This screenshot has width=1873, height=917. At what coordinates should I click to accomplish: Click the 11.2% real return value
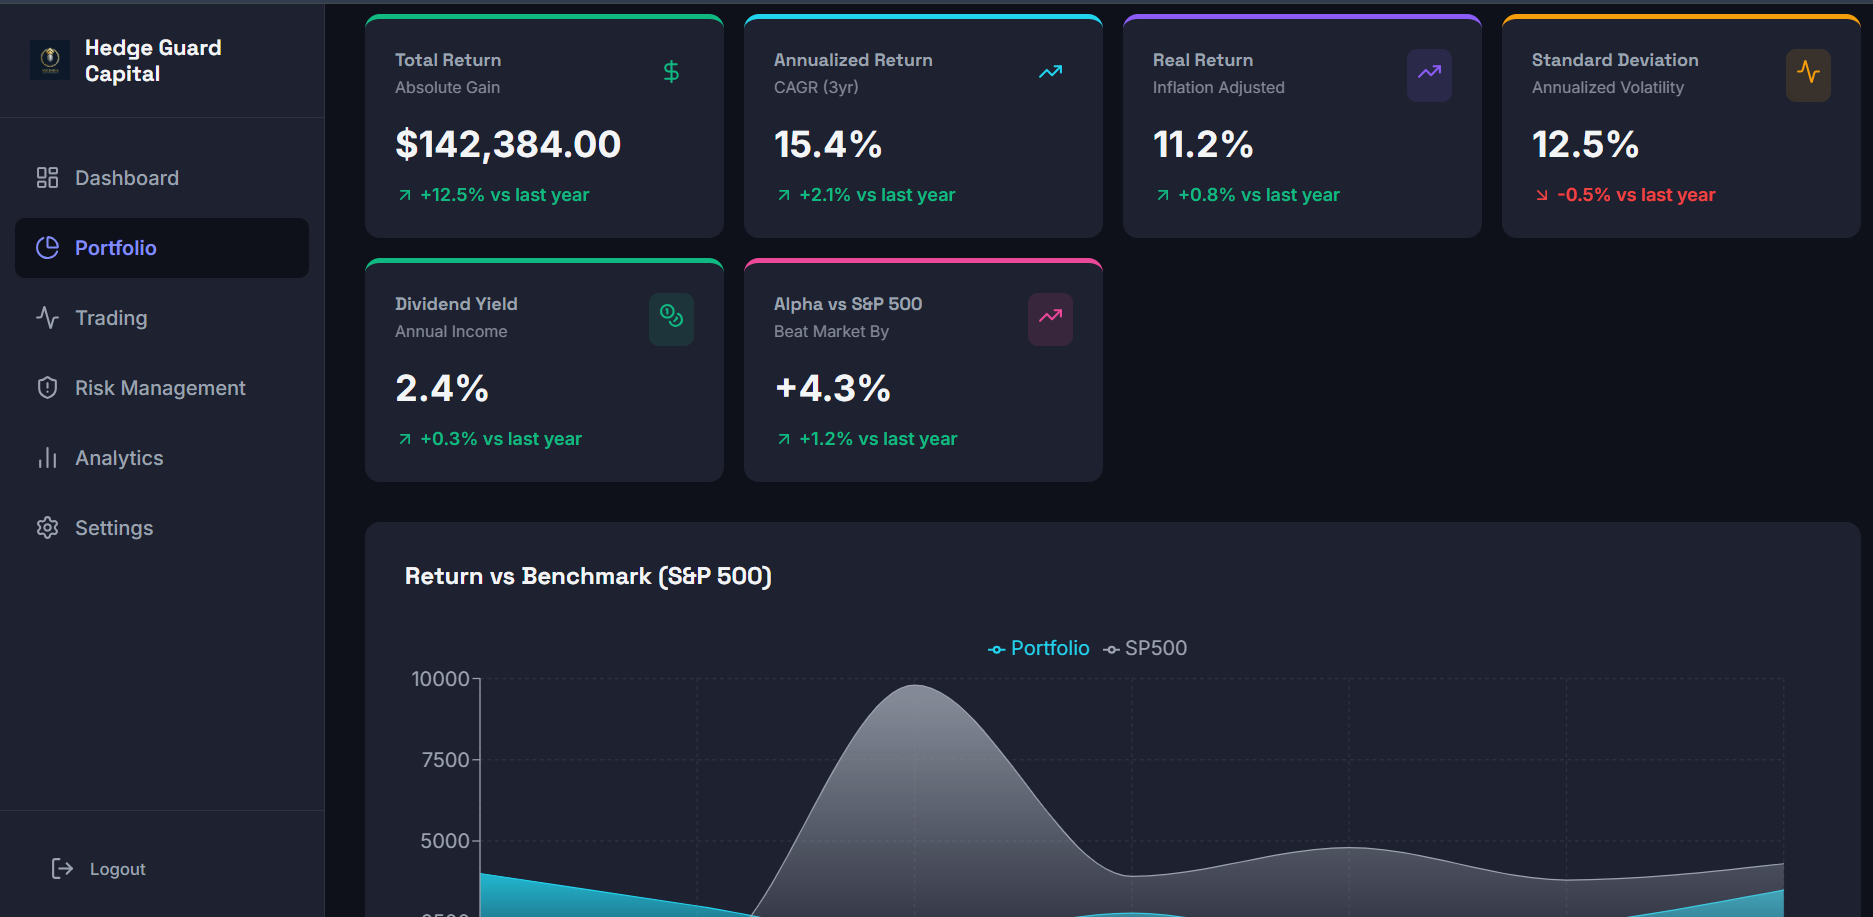tap(1203, 144)
